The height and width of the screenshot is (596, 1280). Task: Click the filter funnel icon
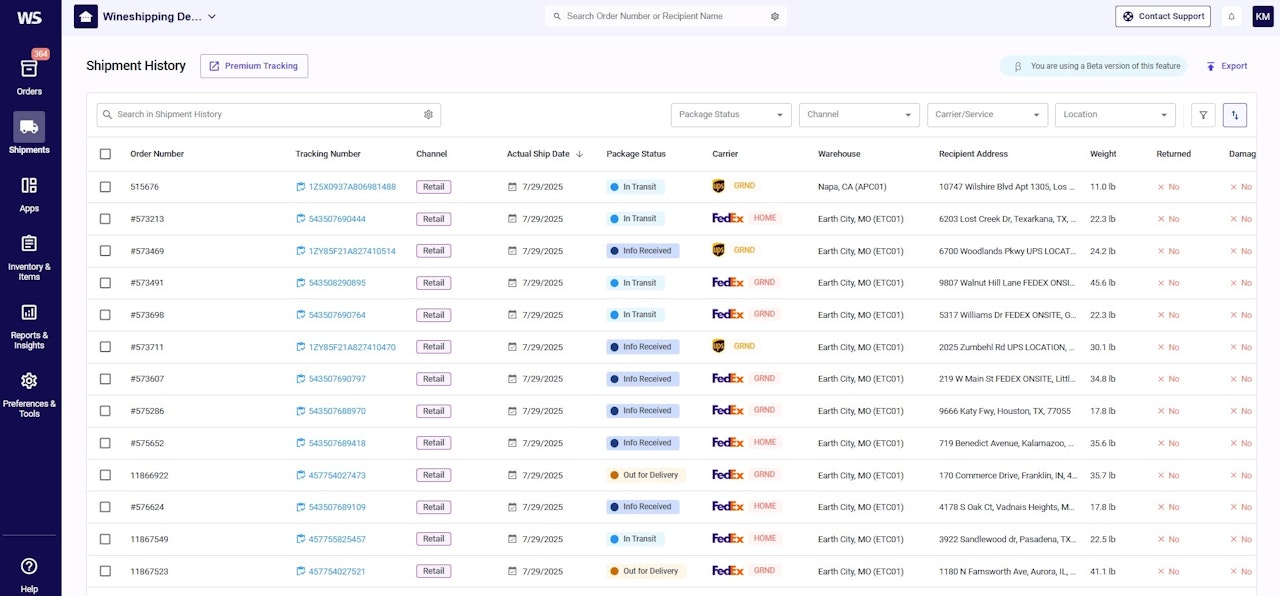tap(1203, 115)
